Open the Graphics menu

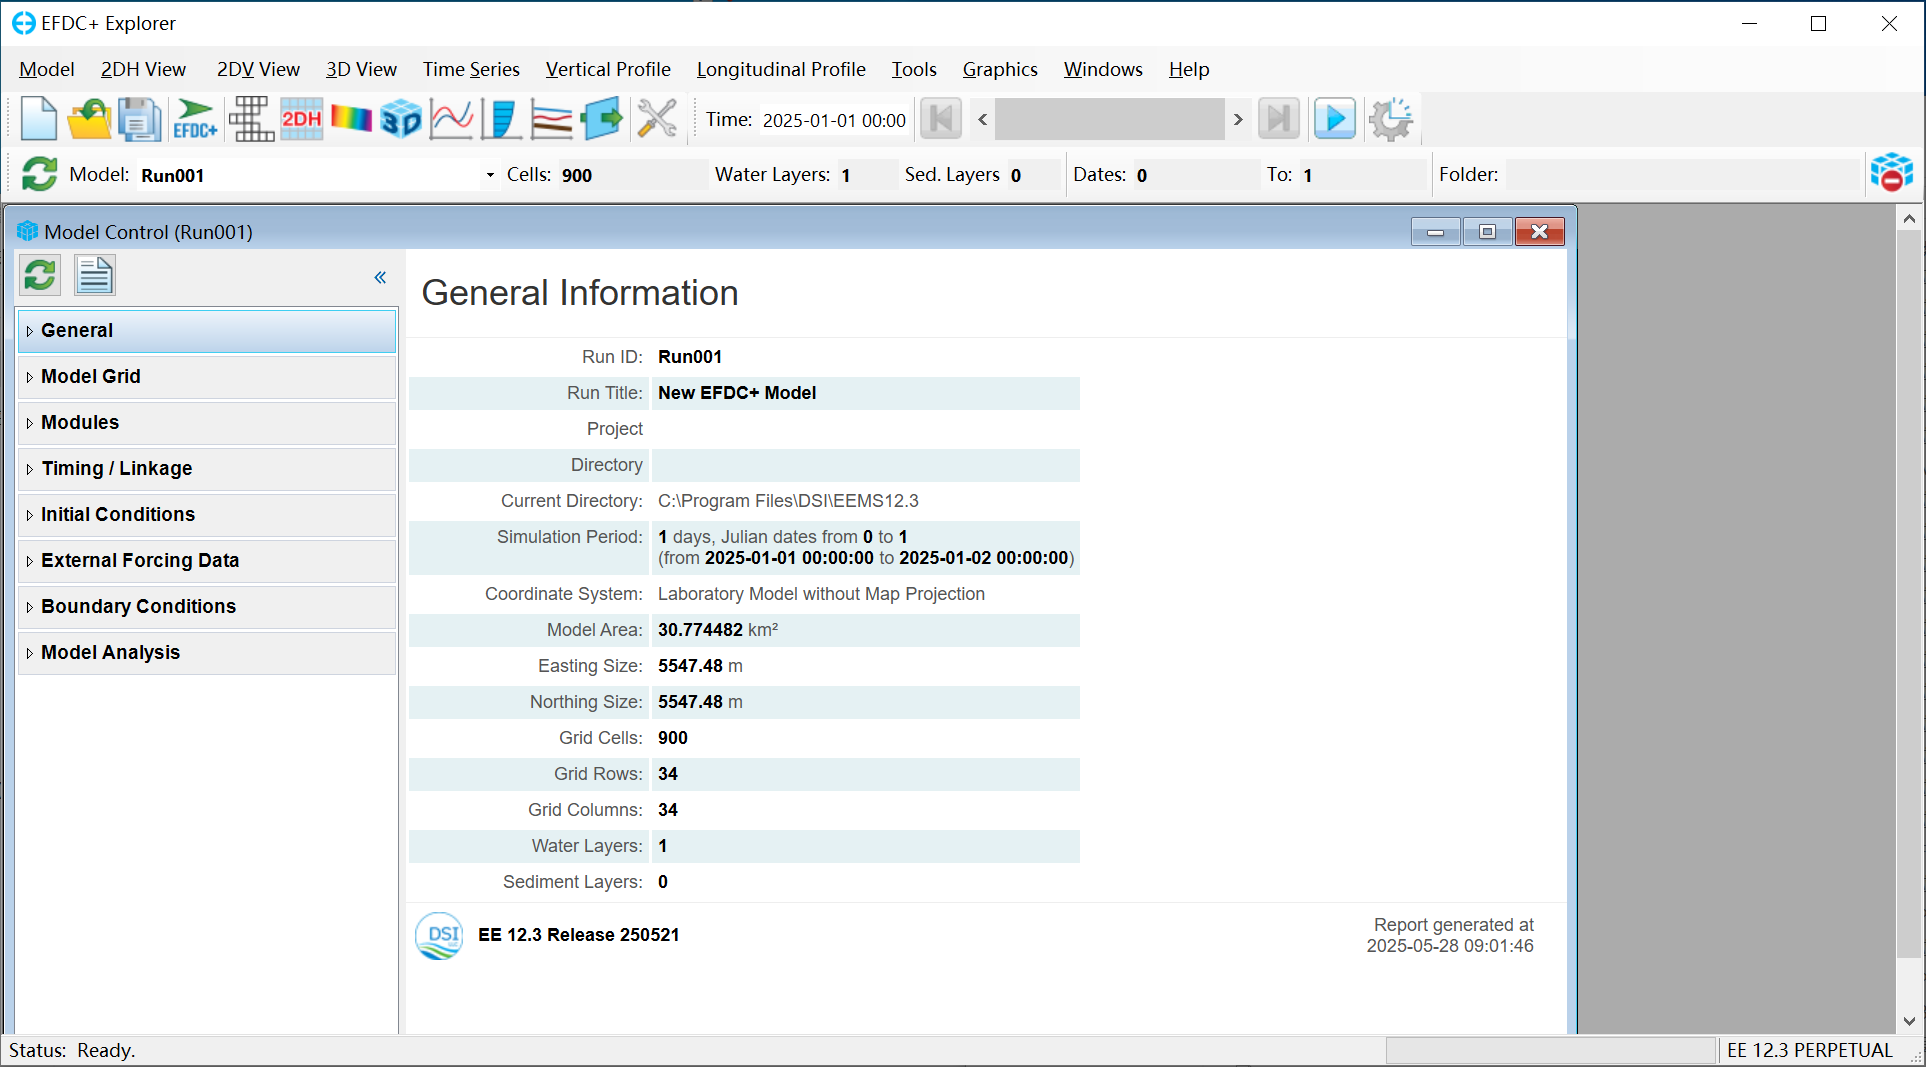click(1000, 69)
